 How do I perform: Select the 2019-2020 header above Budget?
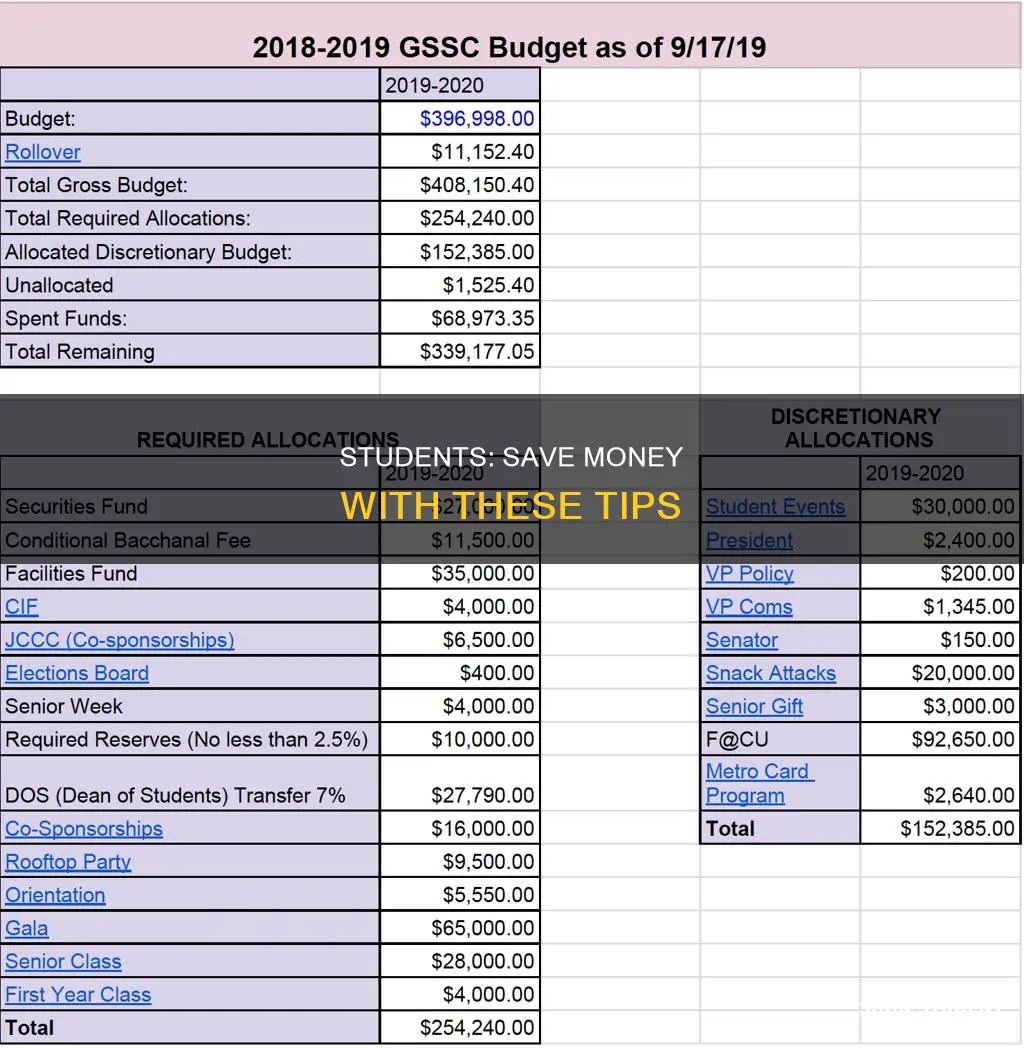[x=460, y=85]
